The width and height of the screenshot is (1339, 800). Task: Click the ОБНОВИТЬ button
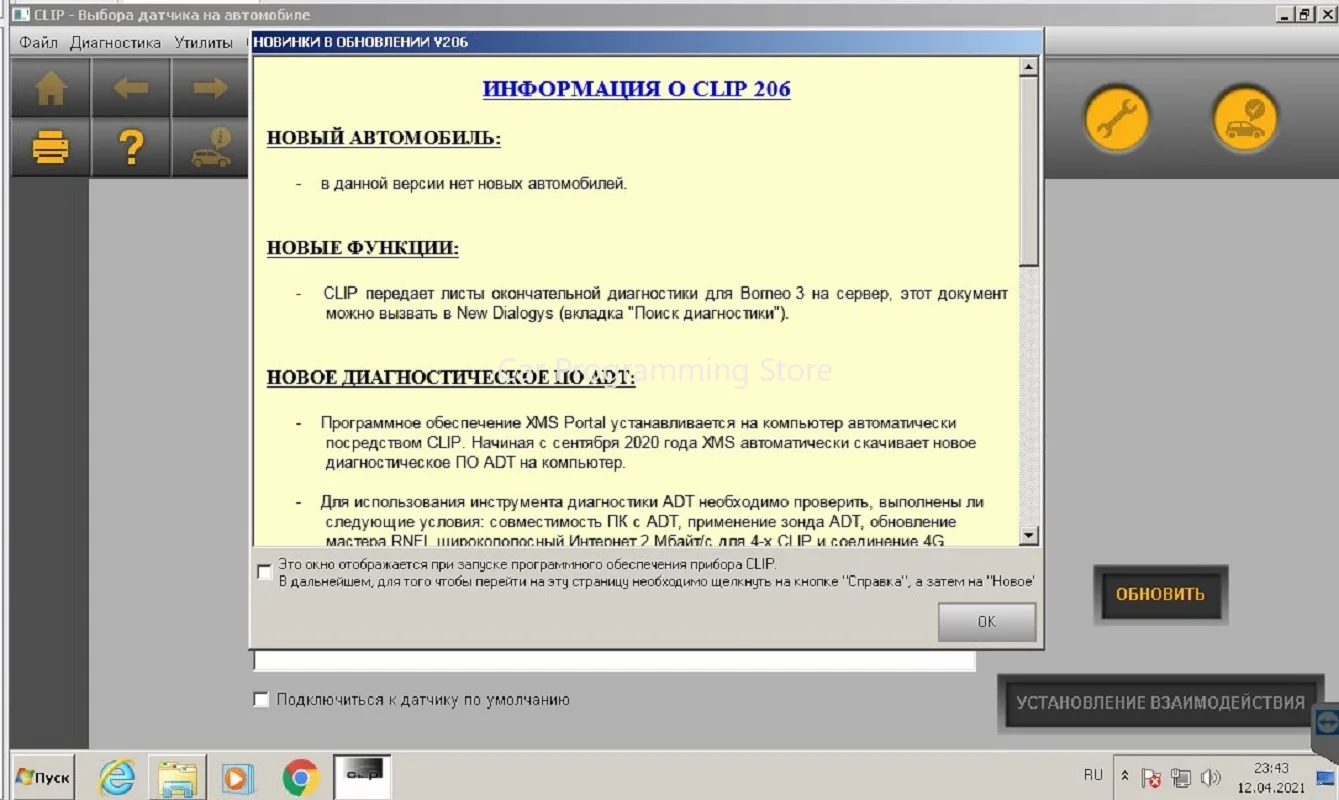(x=1160, y=594)
